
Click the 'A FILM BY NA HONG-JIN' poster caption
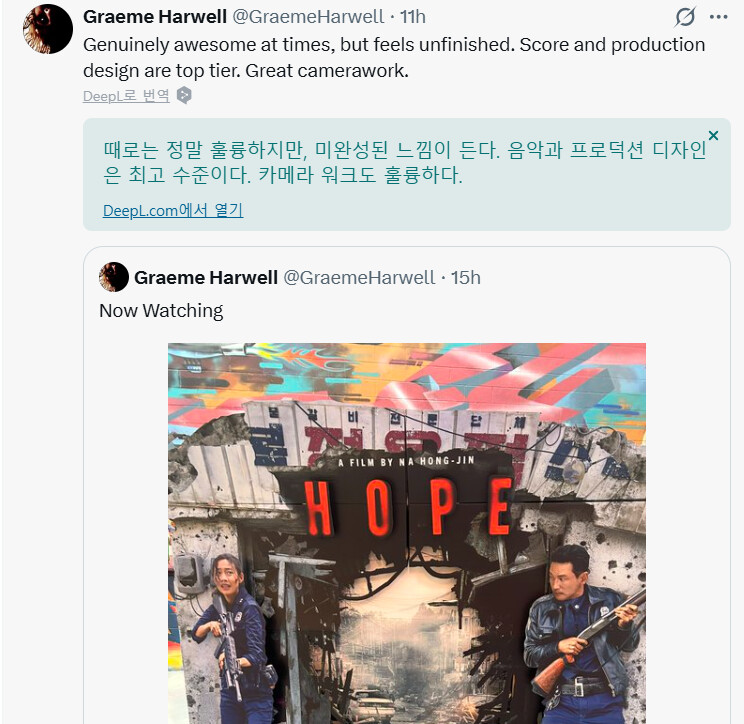pos(406,461)
